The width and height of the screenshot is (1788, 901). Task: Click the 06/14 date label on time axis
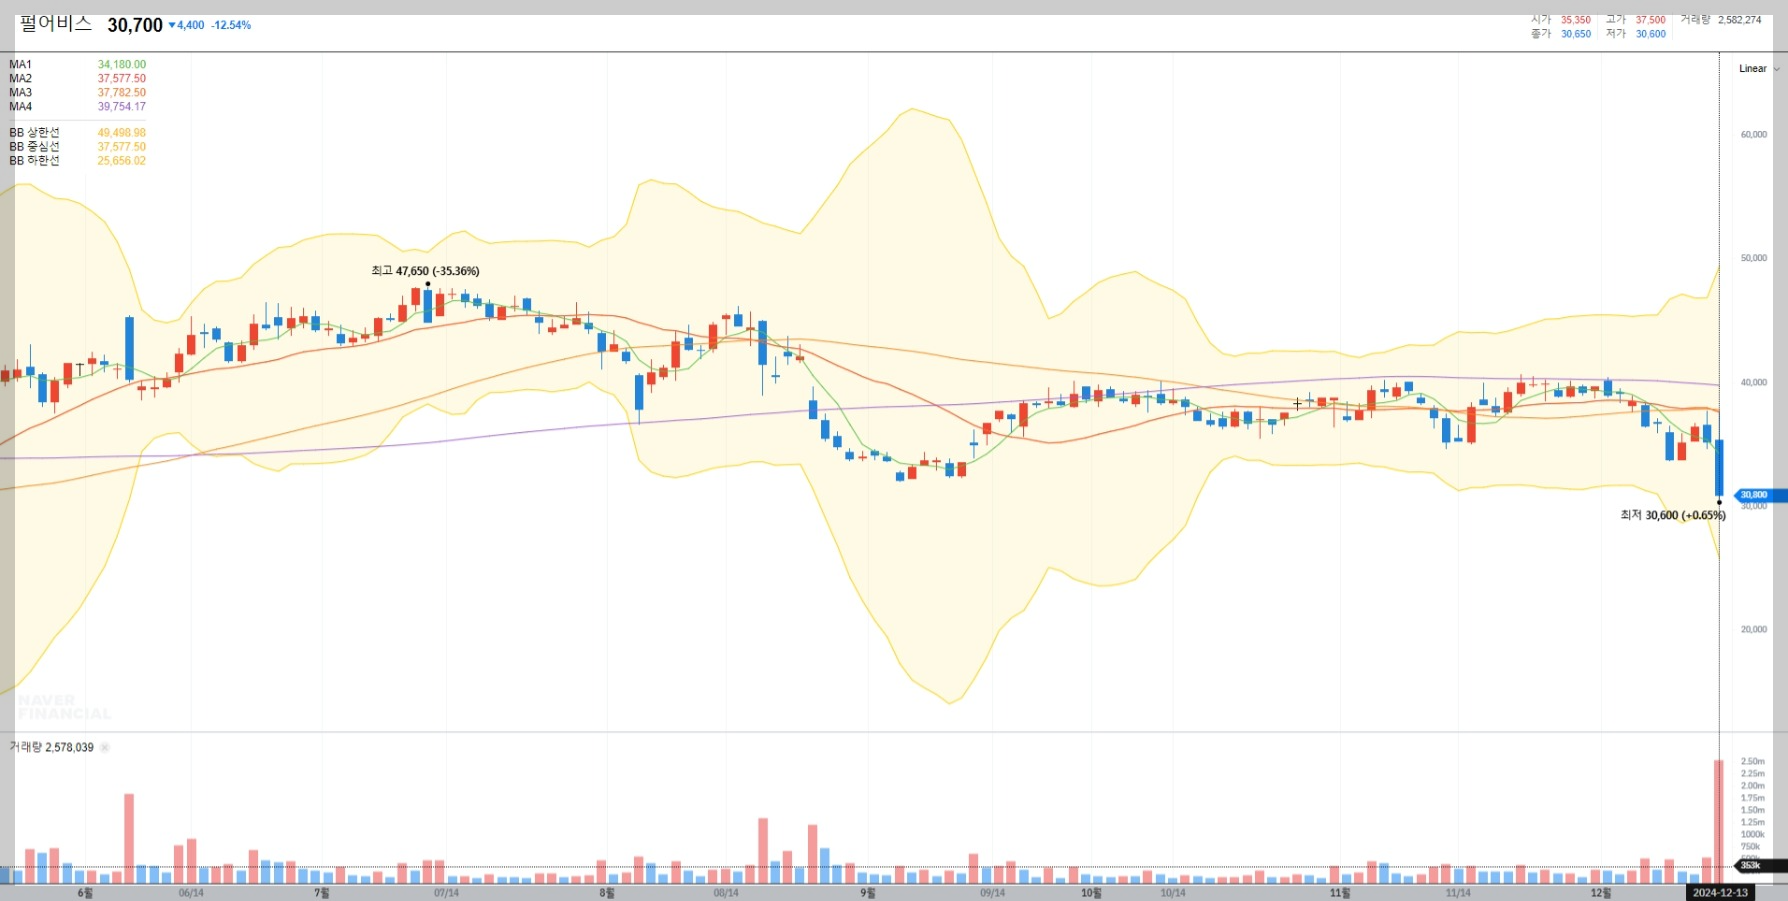[191, 893]
